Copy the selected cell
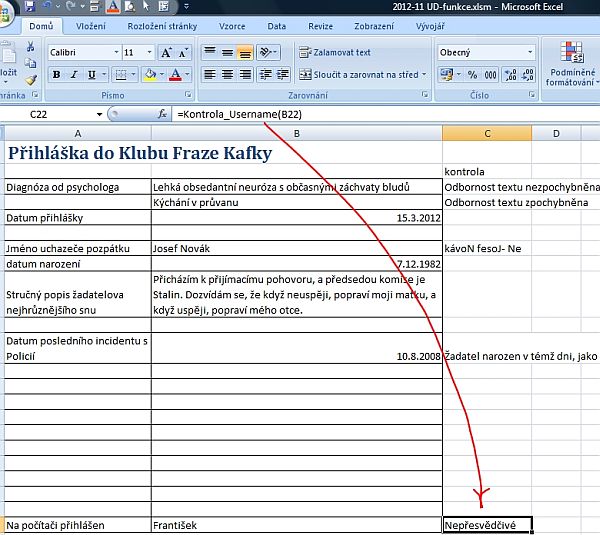 (31, 63)
